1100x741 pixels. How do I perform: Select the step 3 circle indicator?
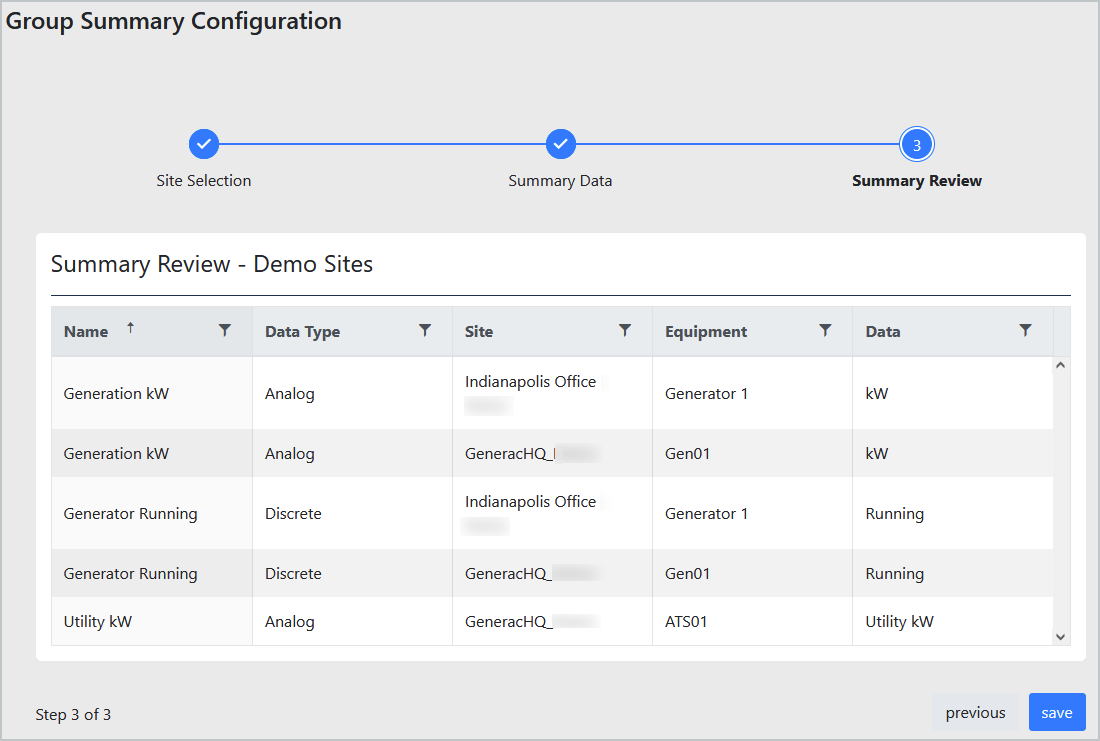pos(917,143)
